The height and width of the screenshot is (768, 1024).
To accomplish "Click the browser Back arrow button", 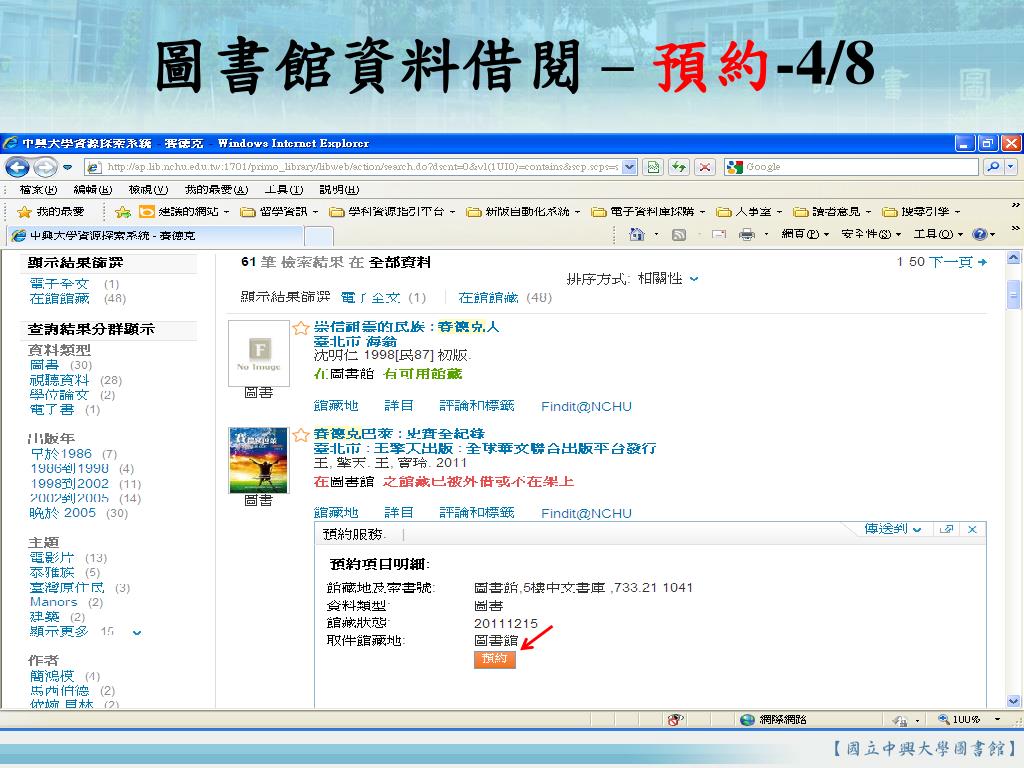I will tap(17, 167).
